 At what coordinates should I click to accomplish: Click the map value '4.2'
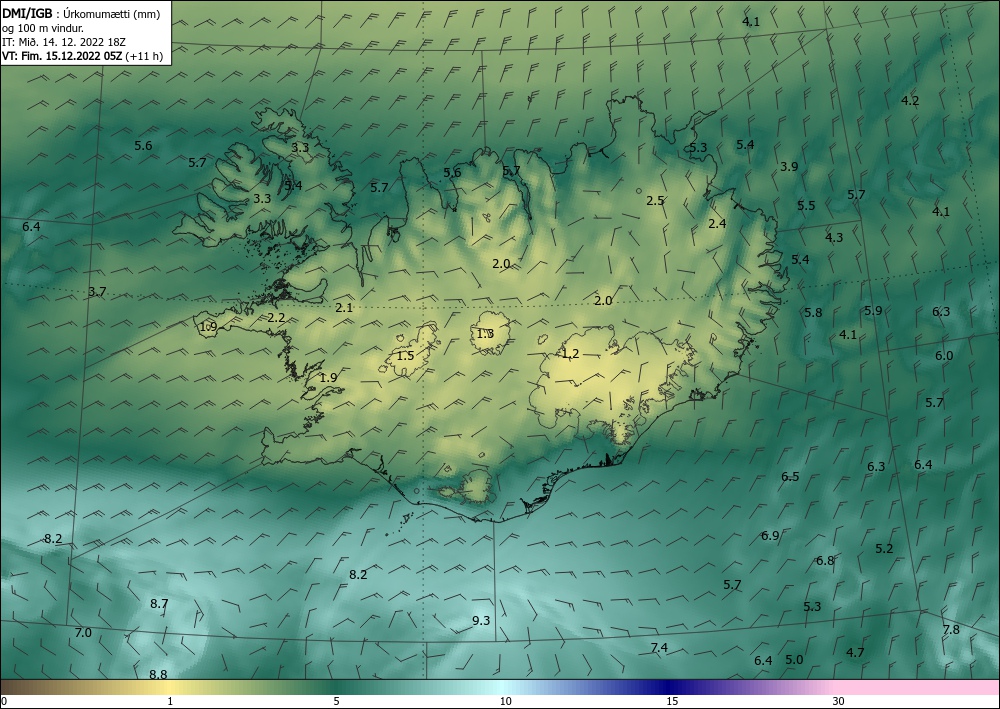click(x=910, y=100)
